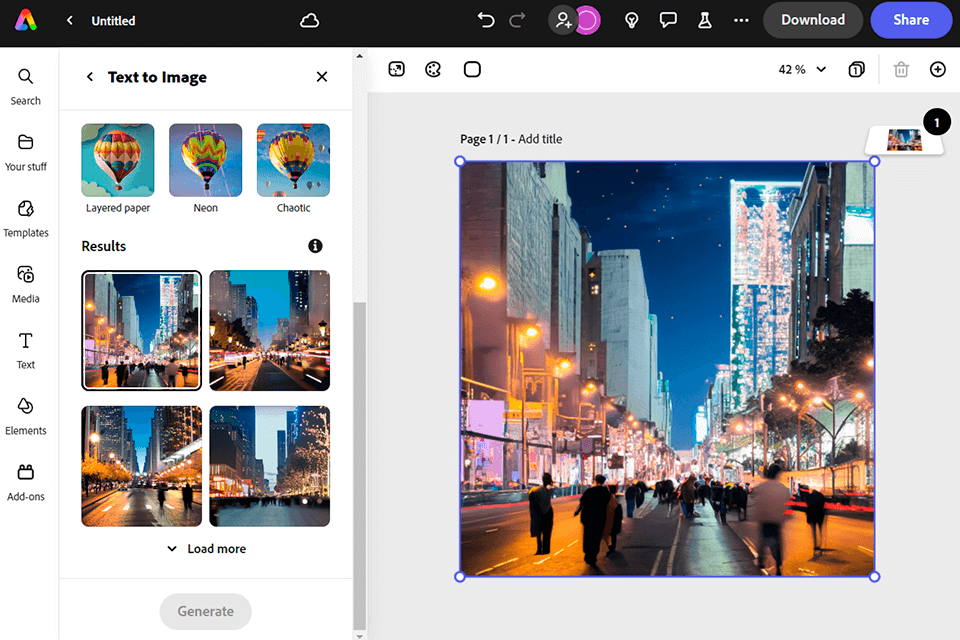The width and height of the screenshot is (960, 640).
Task: Open the three-dot more options menu
Action: click(x=741, y=20)
